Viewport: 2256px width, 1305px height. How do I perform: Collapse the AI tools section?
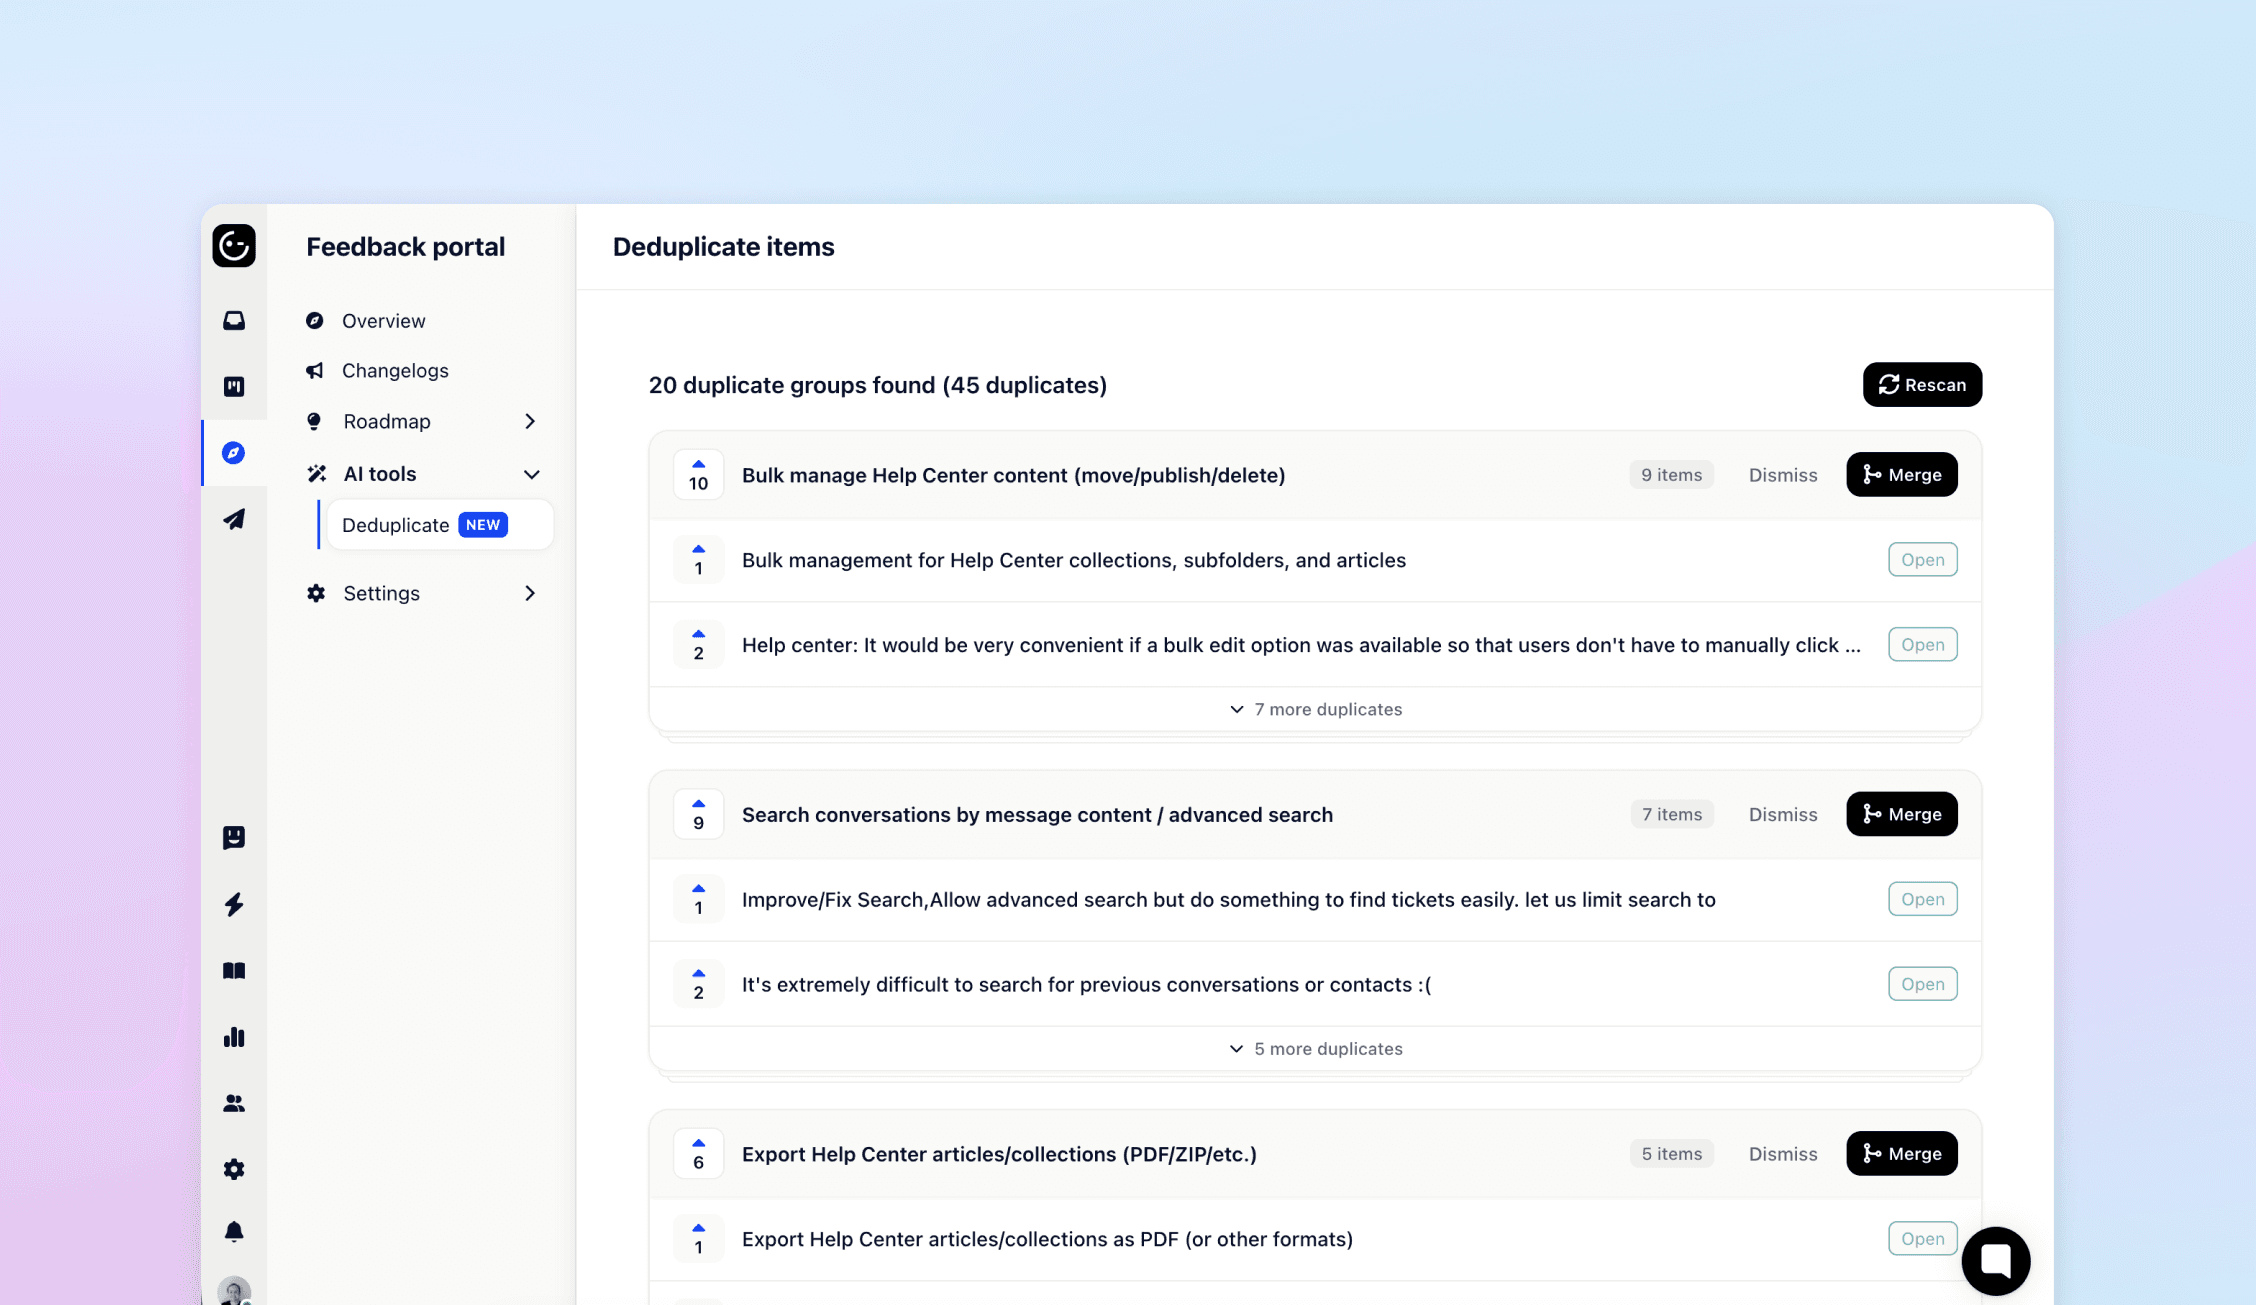(531, 474)
